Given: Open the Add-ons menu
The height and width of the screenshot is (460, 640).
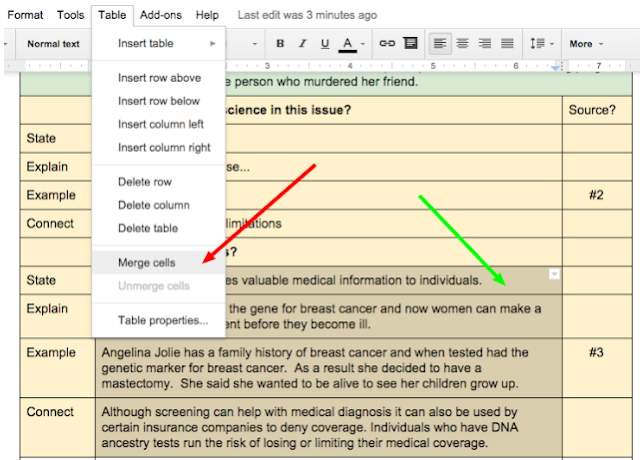Looking at the screenshot, I should tap(160, 15).
